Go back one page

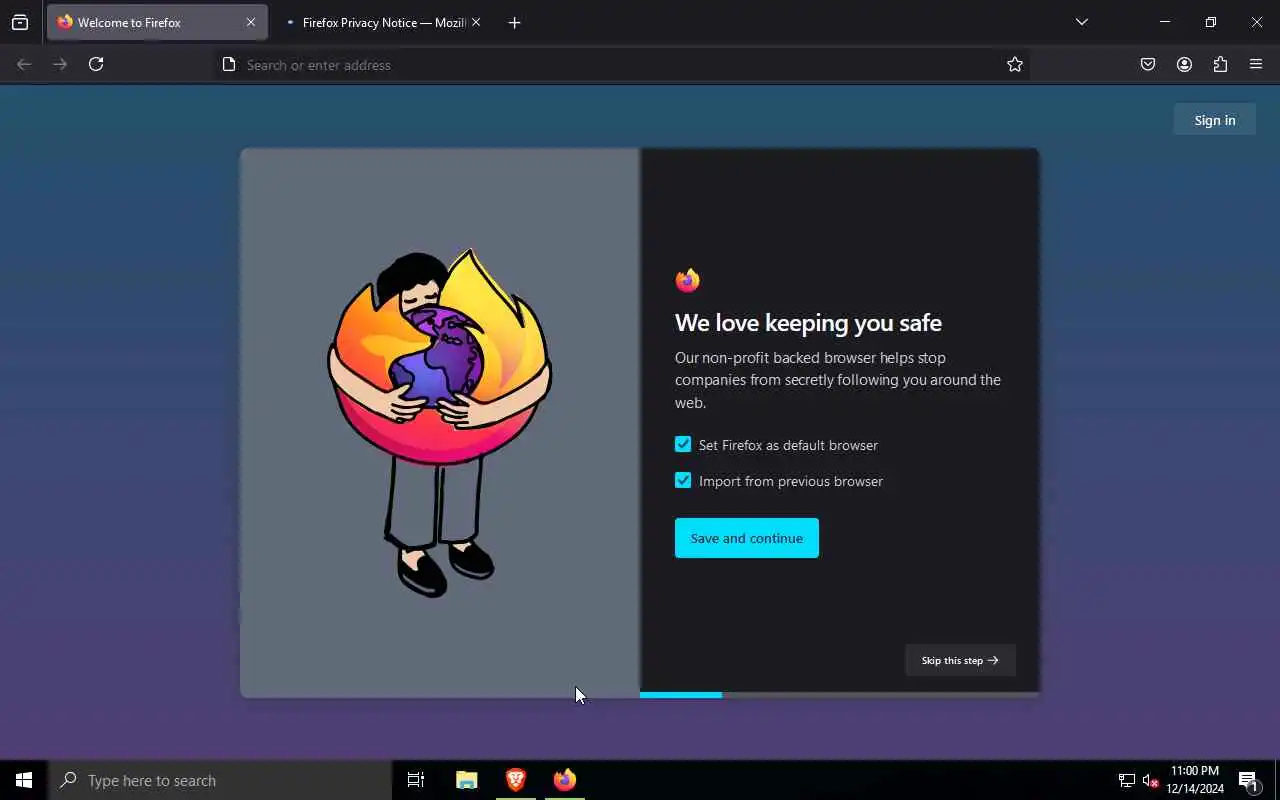point(24,64)
